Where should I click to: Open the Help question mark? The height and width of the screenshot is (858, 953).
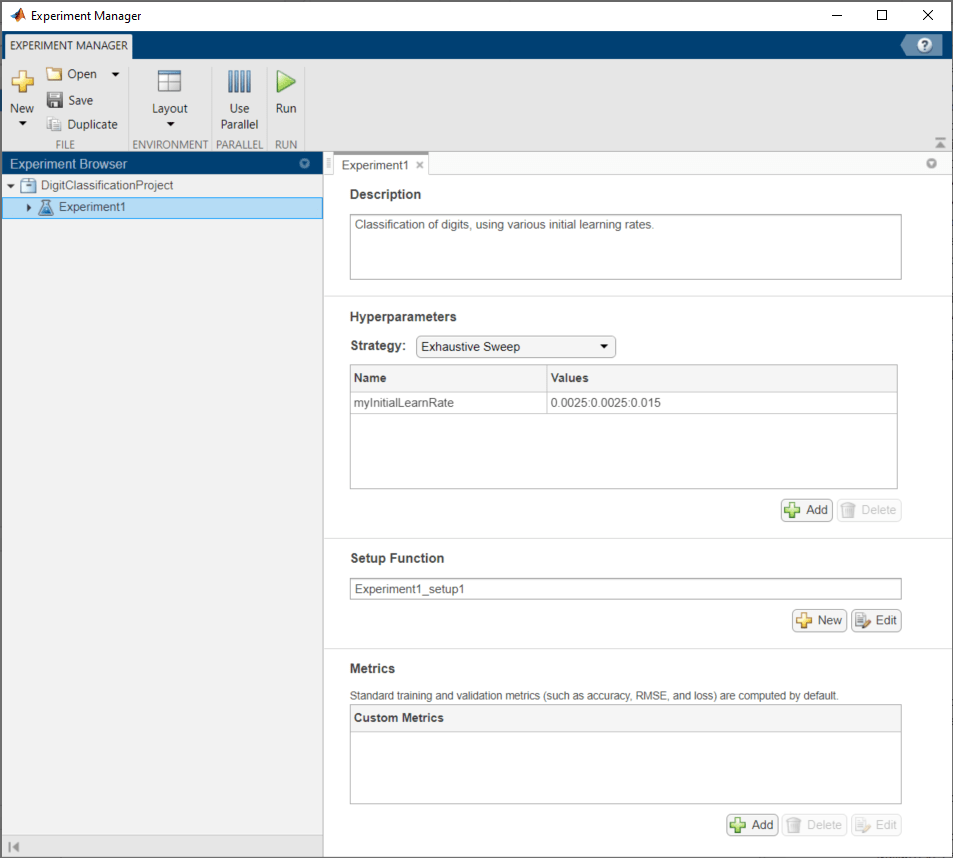924,45
